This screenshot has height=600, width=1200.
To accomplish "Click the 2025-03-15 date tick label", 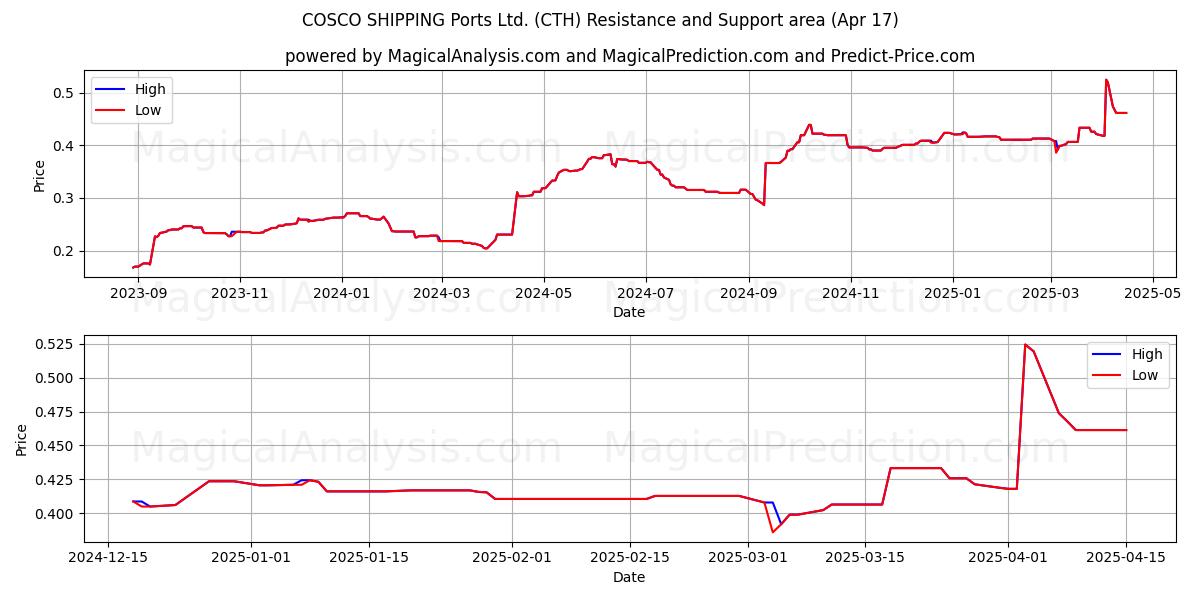I will point(867,559).
